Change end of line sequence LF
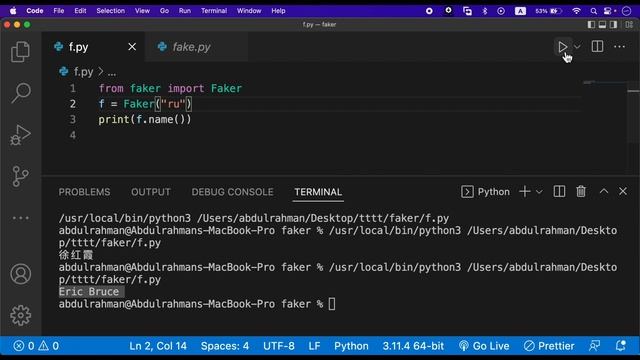The height and width of the screenshot is (360, 640). 314,346
